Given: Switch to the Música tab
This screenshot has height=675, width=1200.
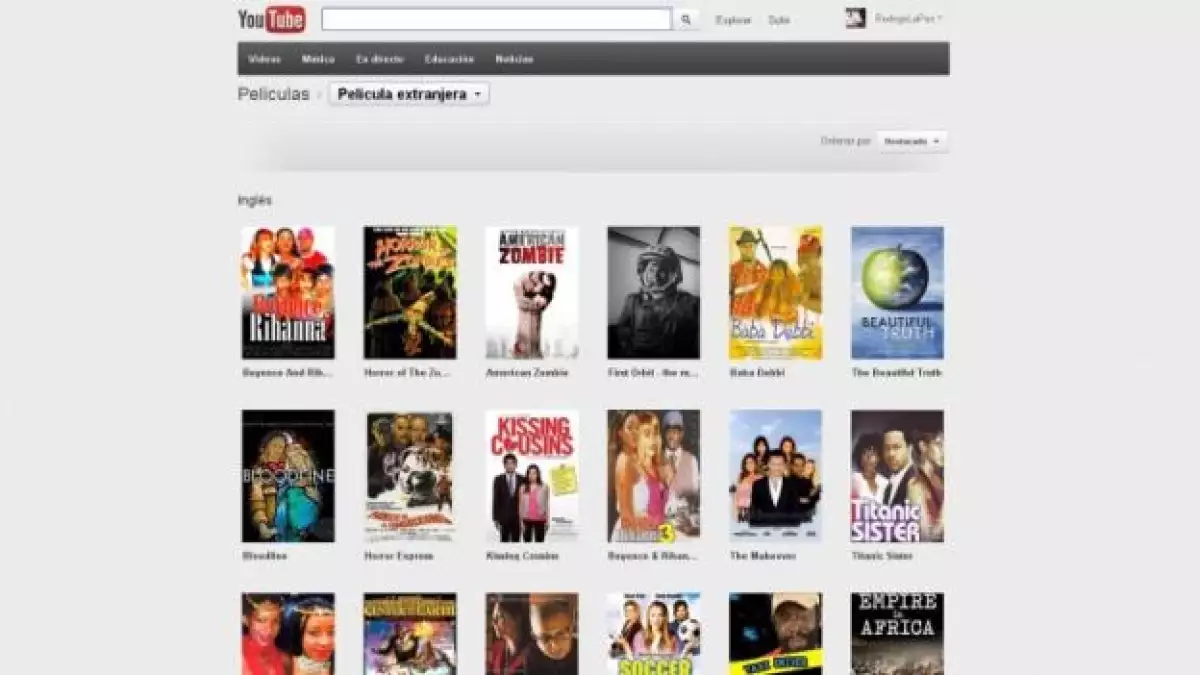Looking at the screenshot, I should point(318,59).
